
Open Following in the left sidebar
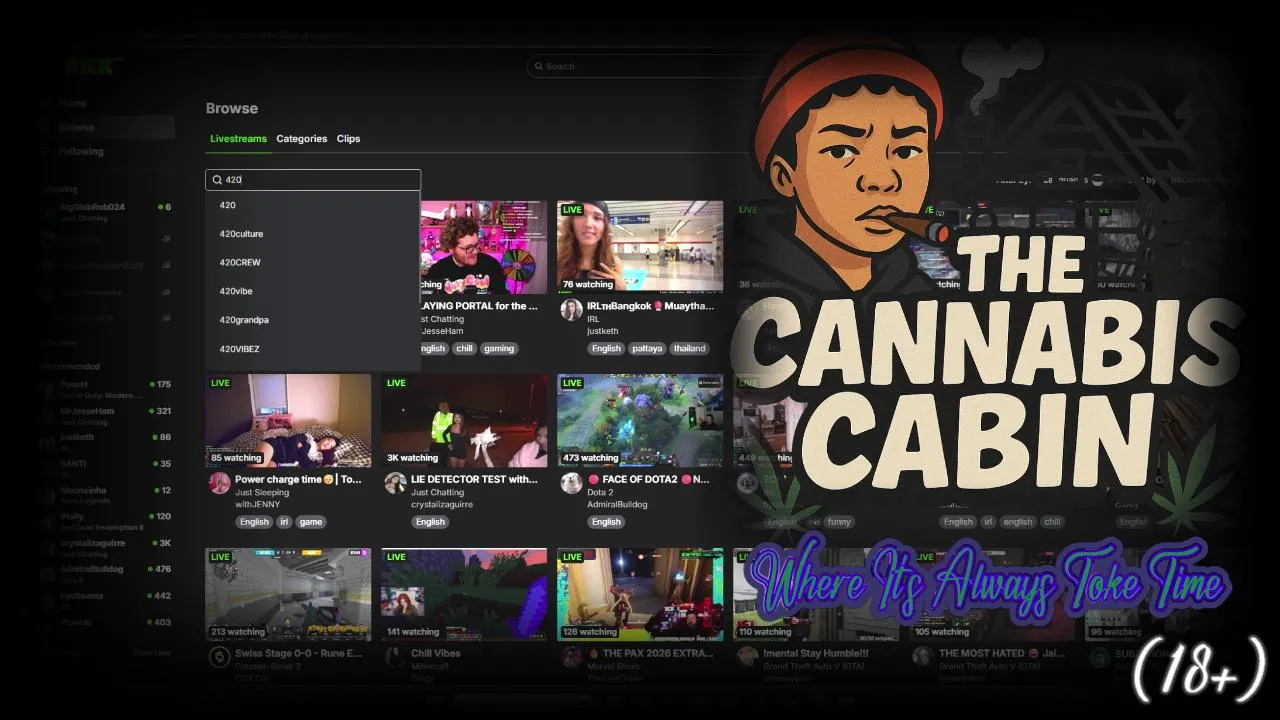(x=80, y=152)
